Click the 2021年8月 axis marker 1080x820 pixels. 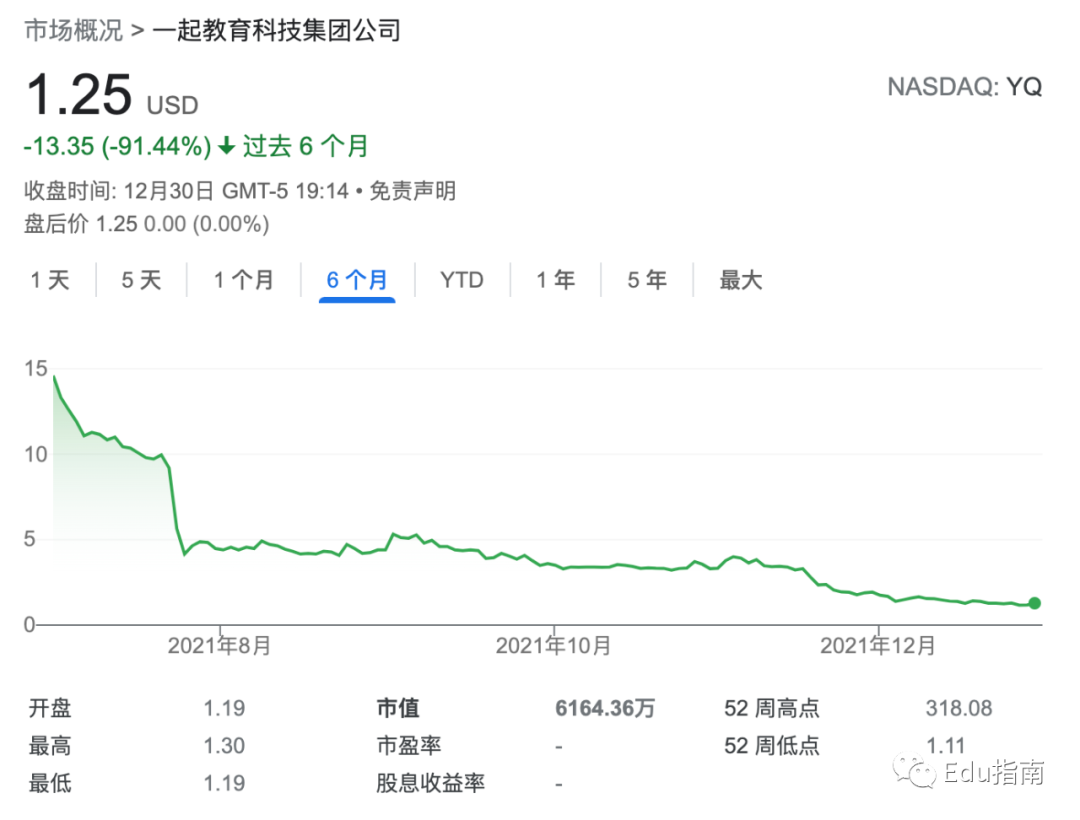220,645
